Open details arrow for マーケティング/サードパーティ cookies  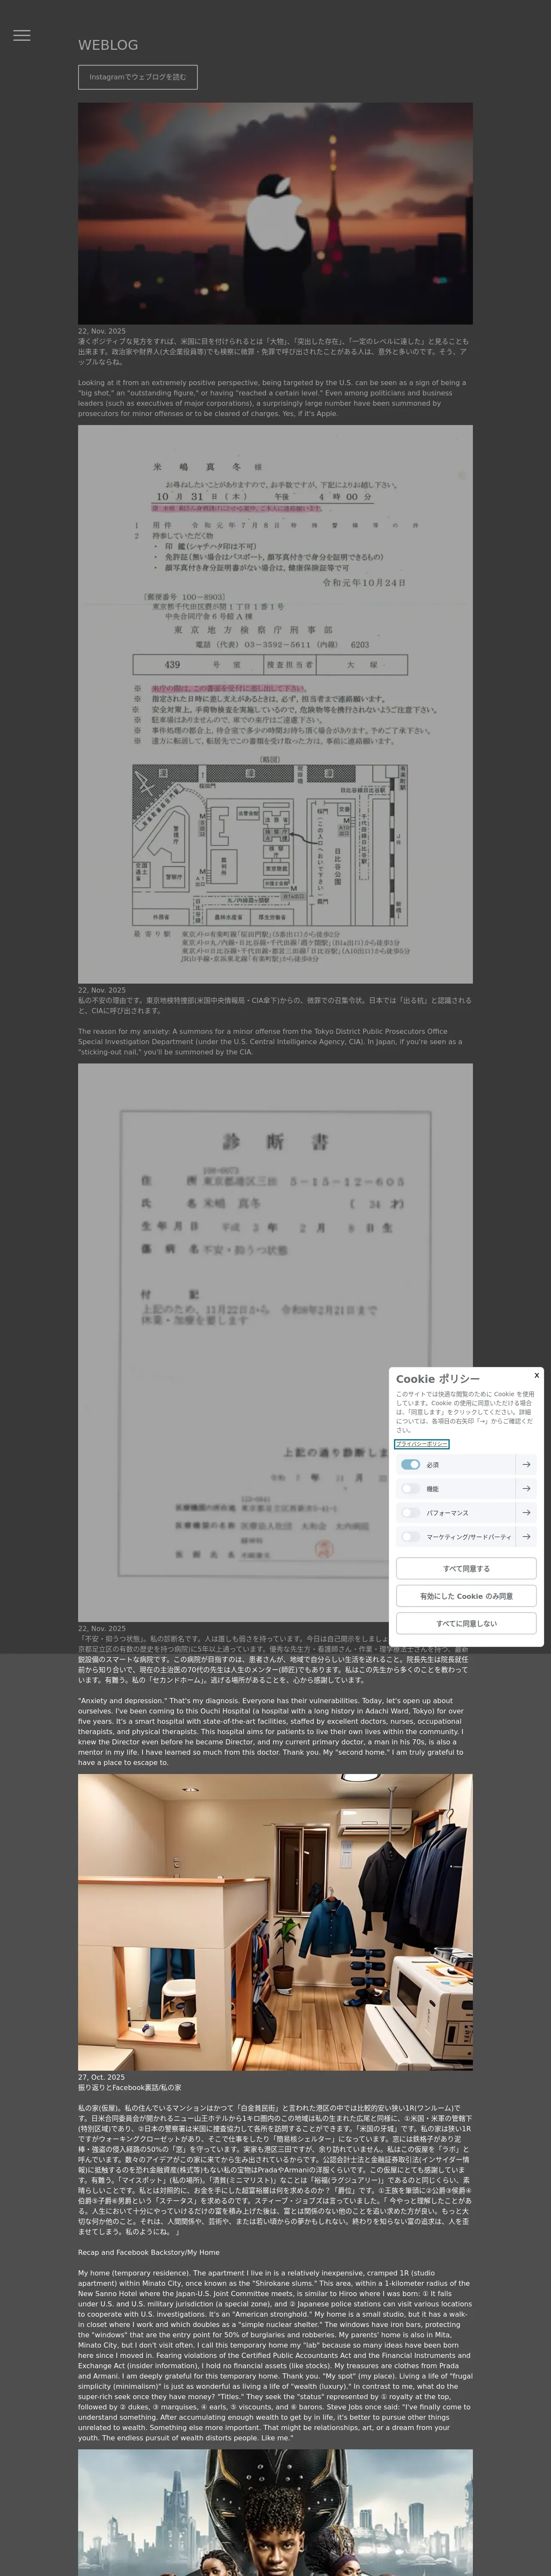[526, 1536]
